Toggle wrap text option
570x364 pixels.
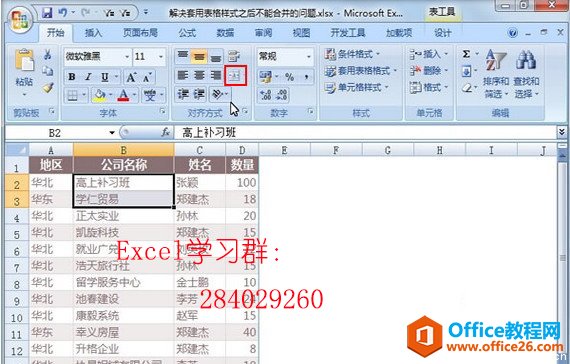click(x=234, y=56)
